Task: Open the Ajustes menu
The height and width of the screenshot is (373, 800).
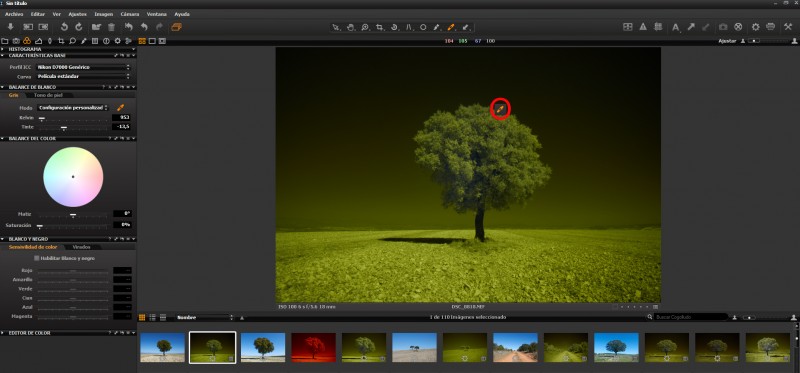Action: (x=78, y=14)
